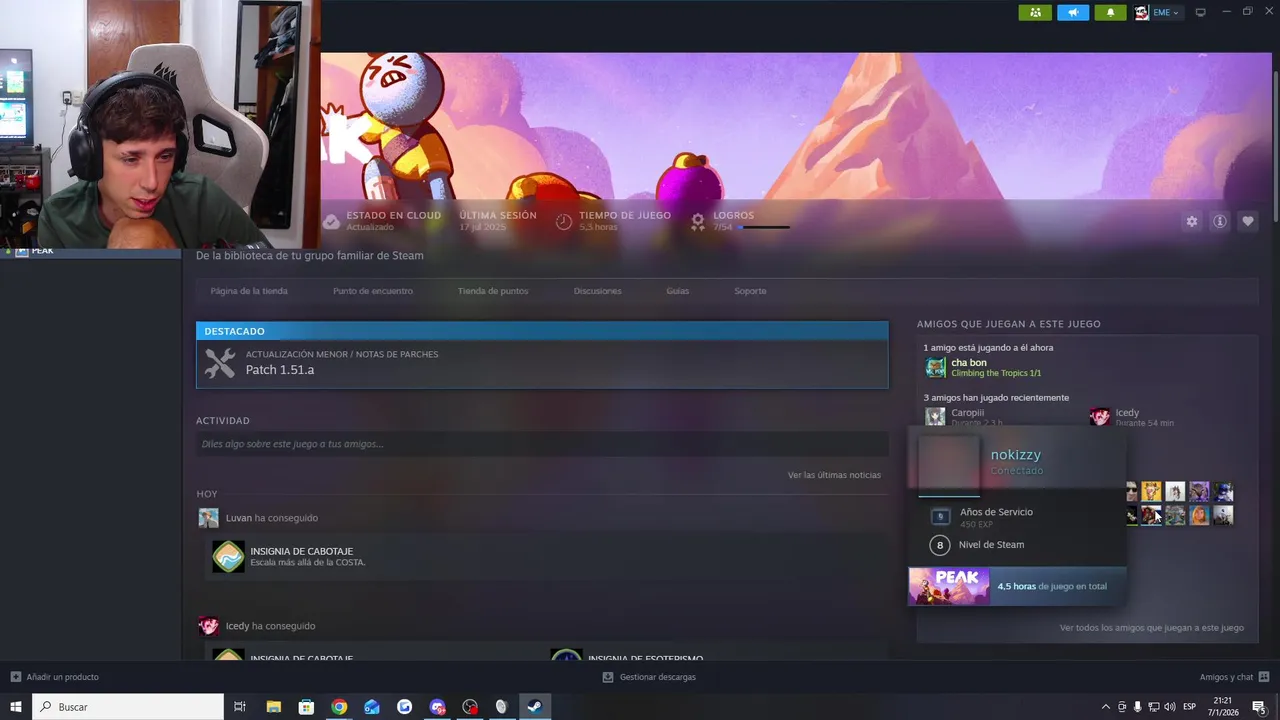Open Página de la tienda tab
The width and height of the screenshot is (1280, 720).
coord(249,291)
